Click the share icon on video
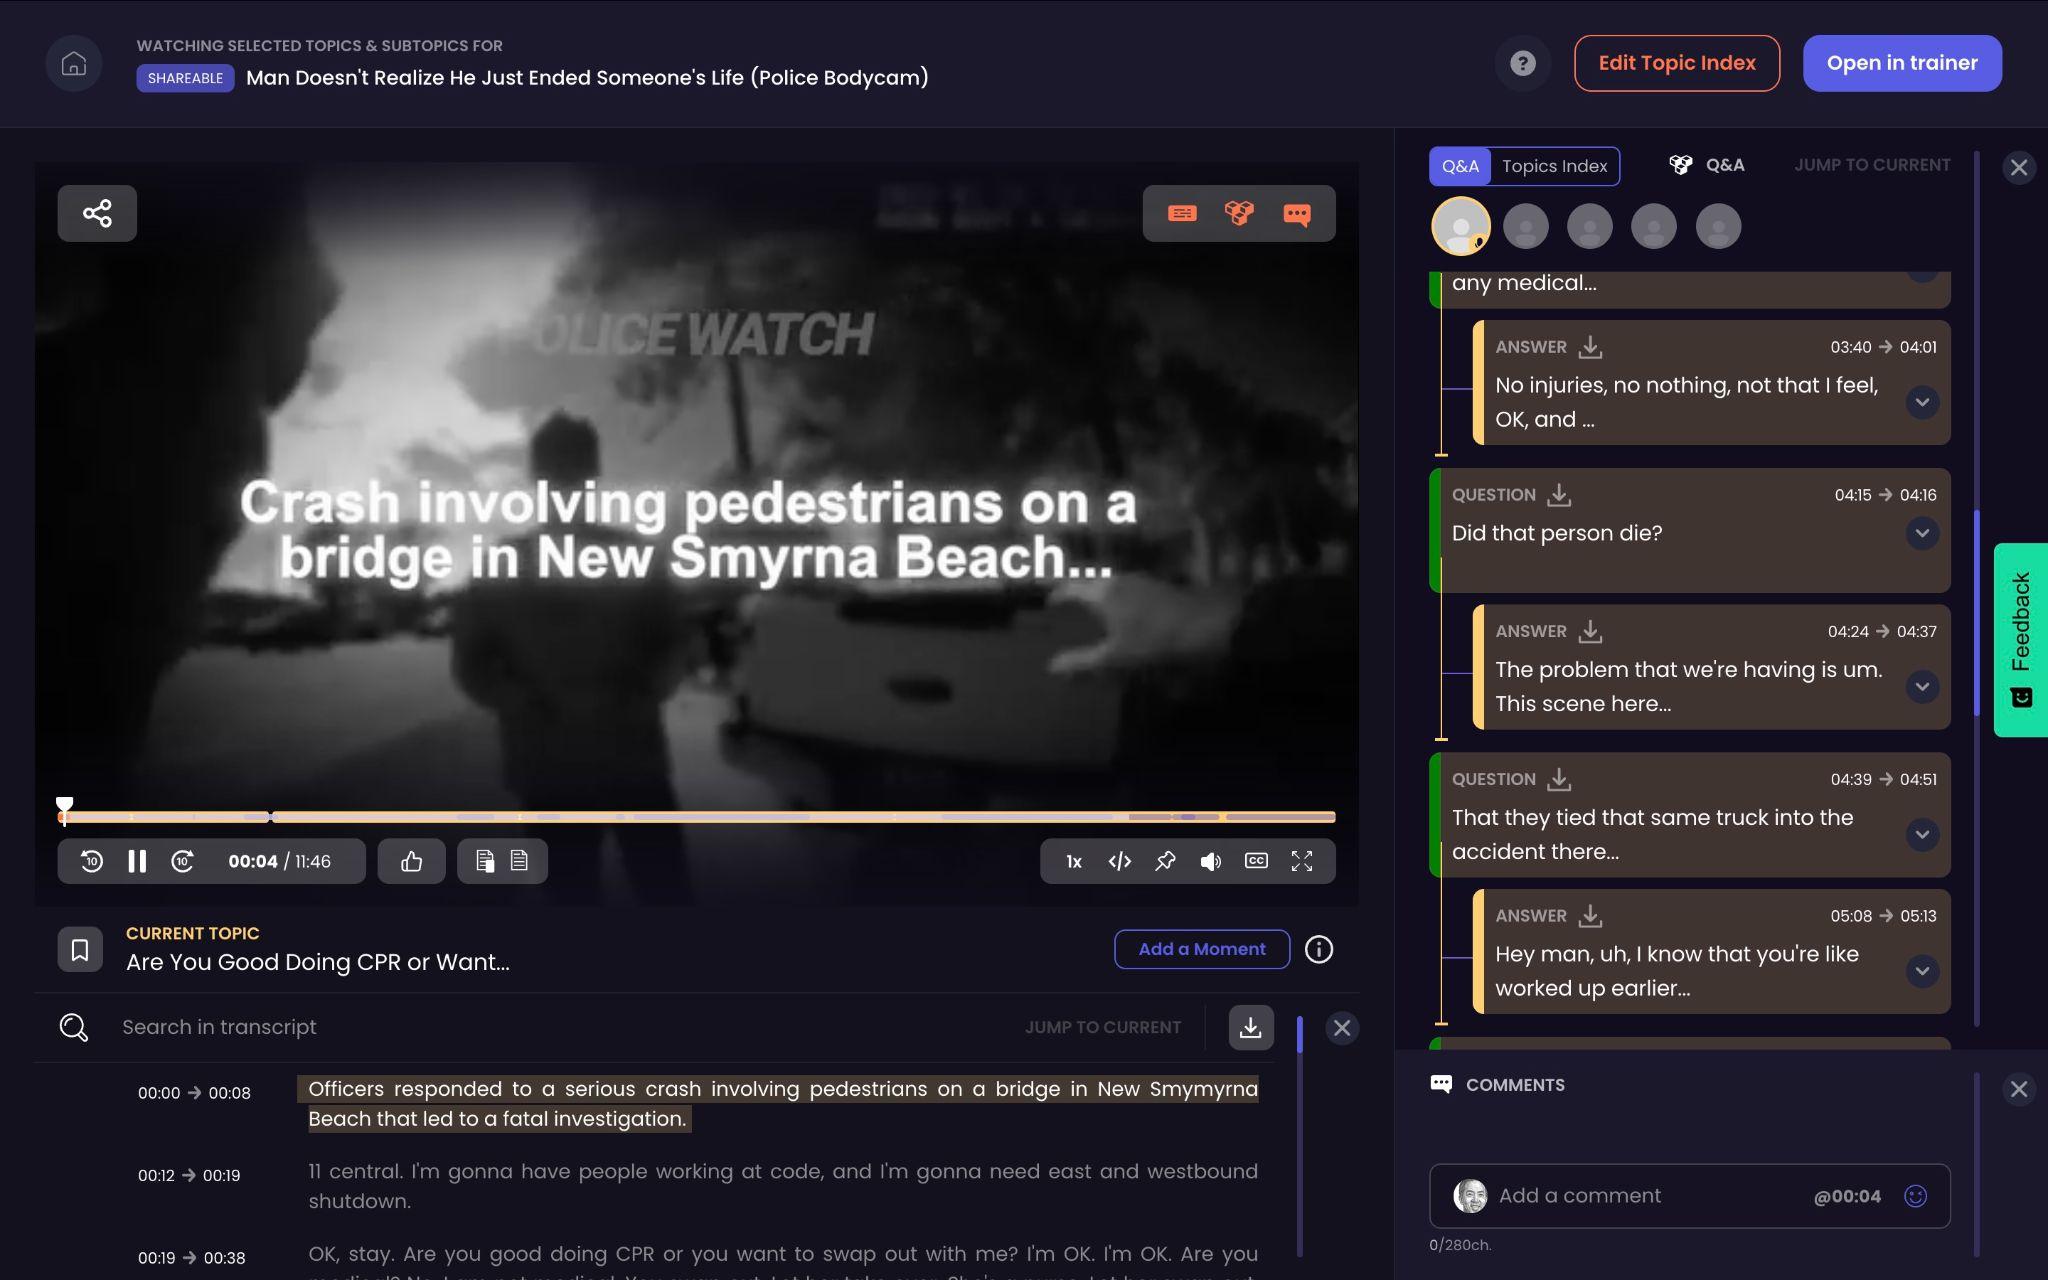Image resolution: width=2048 pixels, height=1280 pixels. click(x=97, y=213)
